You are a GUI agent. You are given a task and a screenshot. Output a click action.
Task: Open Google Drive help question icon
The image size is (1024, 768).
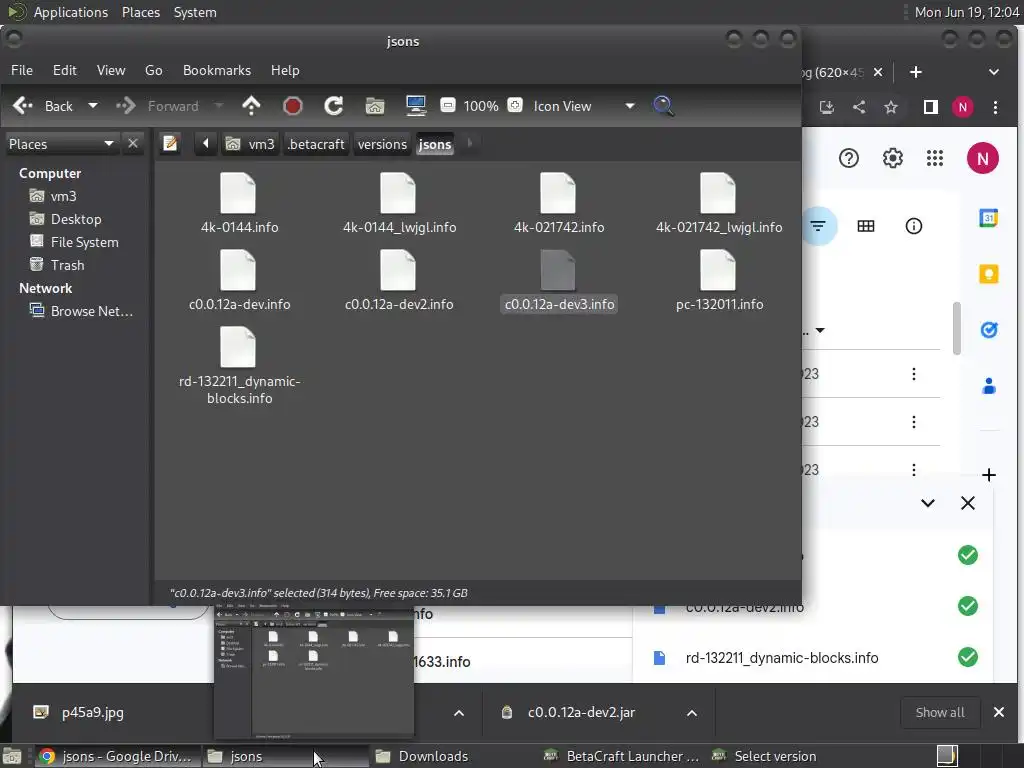pyautogui.click(x=849, y=158)
